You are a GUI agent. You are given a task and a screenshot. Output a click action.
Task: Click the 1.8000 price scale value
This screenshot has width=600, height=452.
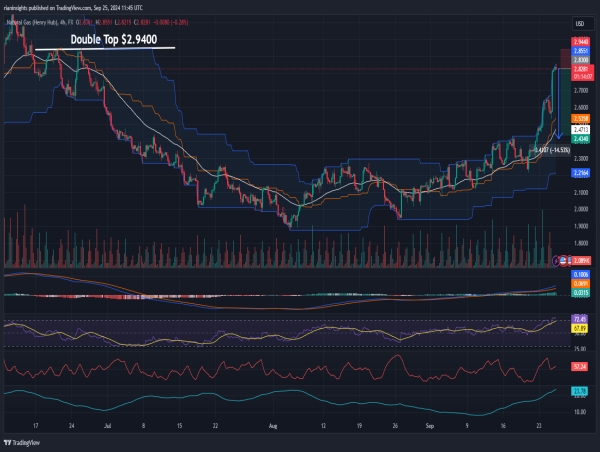pyautogui.click(x=581, y=243)
